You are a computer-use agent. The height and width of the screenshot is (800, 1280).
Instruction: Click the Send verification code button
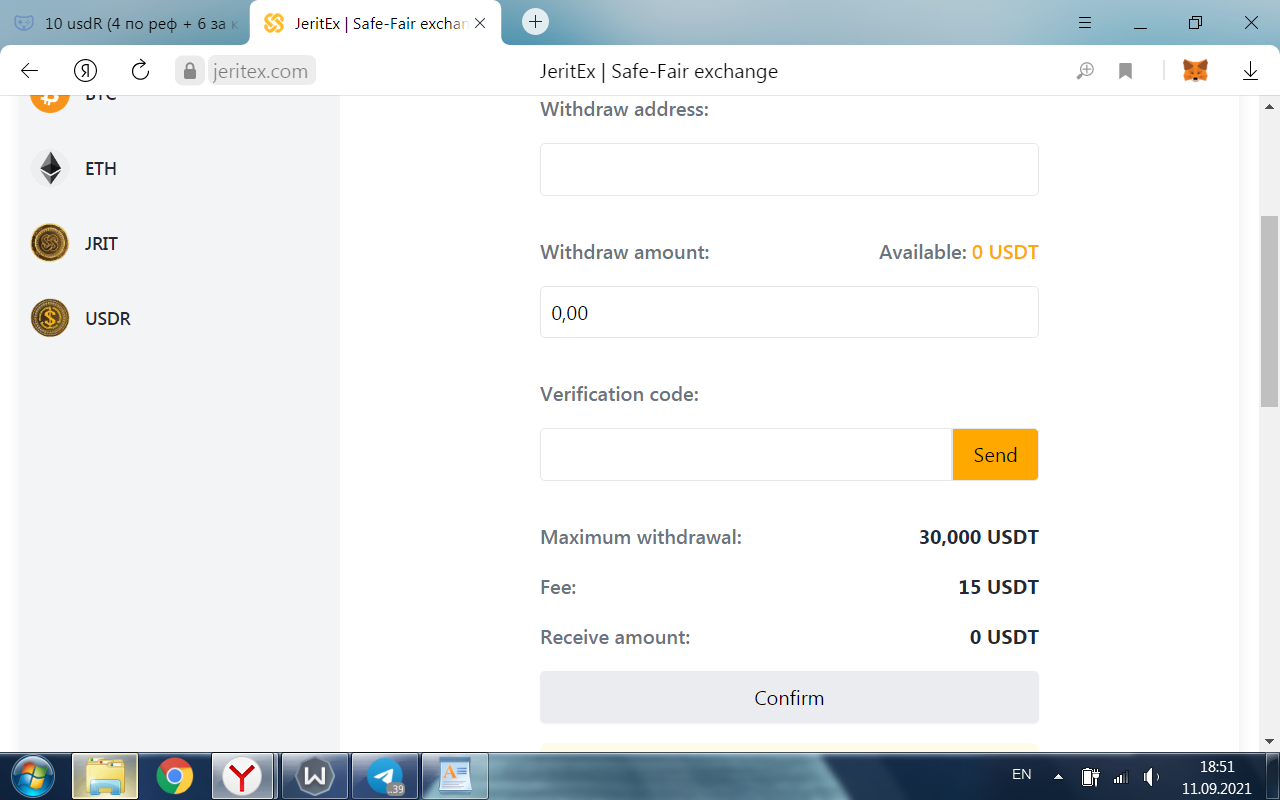tap(995, 455)
